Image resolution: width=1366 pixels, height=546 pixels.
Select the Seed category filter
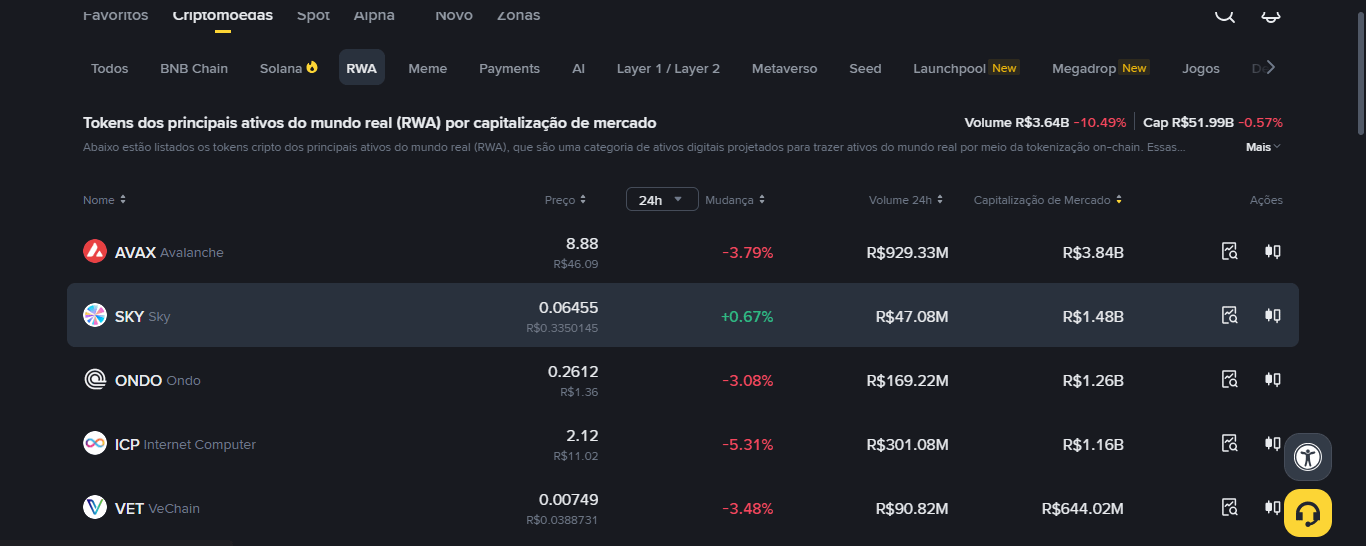(865, 68)
